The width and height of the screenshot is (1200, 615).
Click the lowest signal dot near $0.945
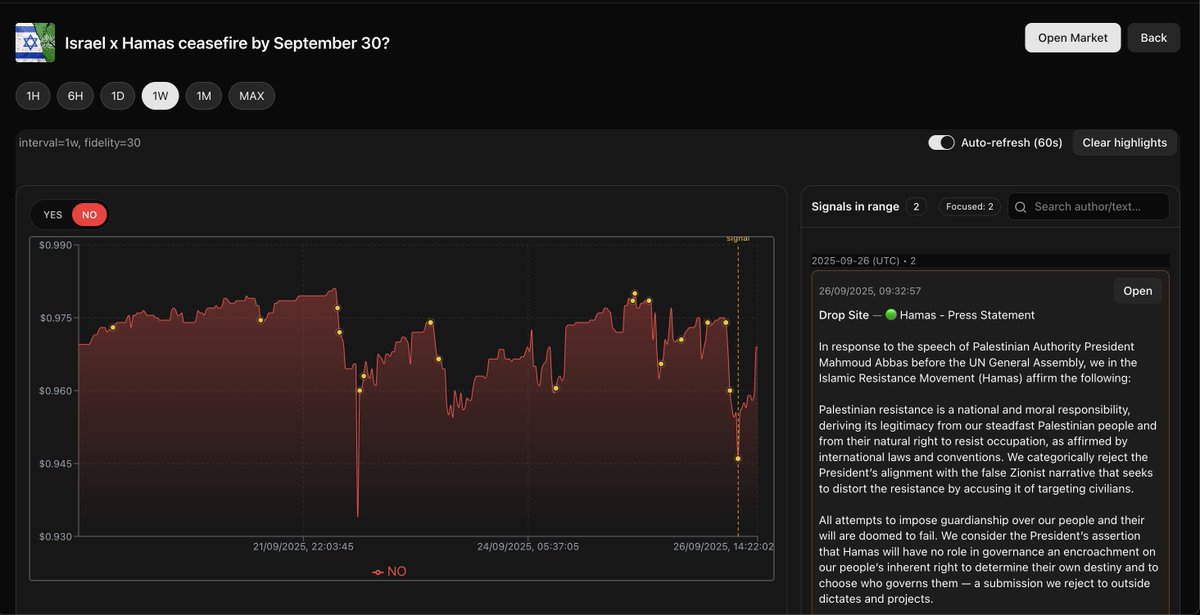coord(738,459)
